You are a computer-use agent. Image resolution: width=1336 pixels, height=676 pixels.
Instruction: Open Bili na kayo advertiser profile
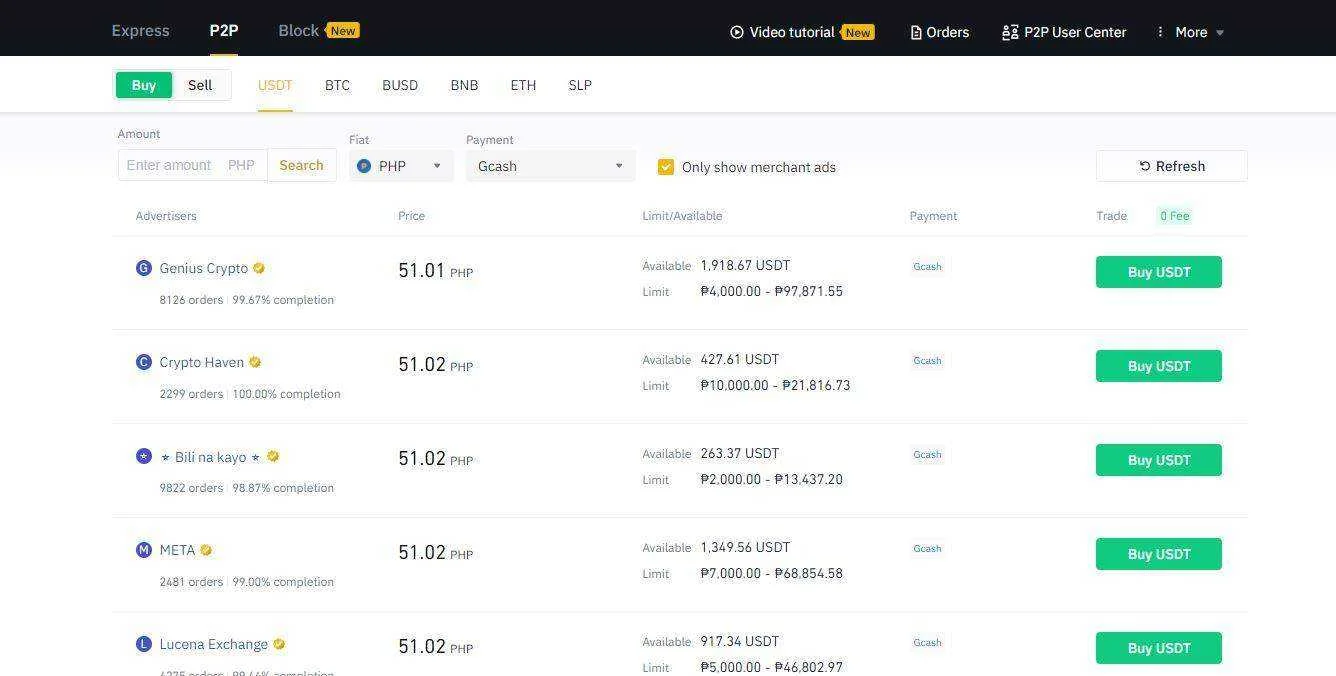(211, 457)
